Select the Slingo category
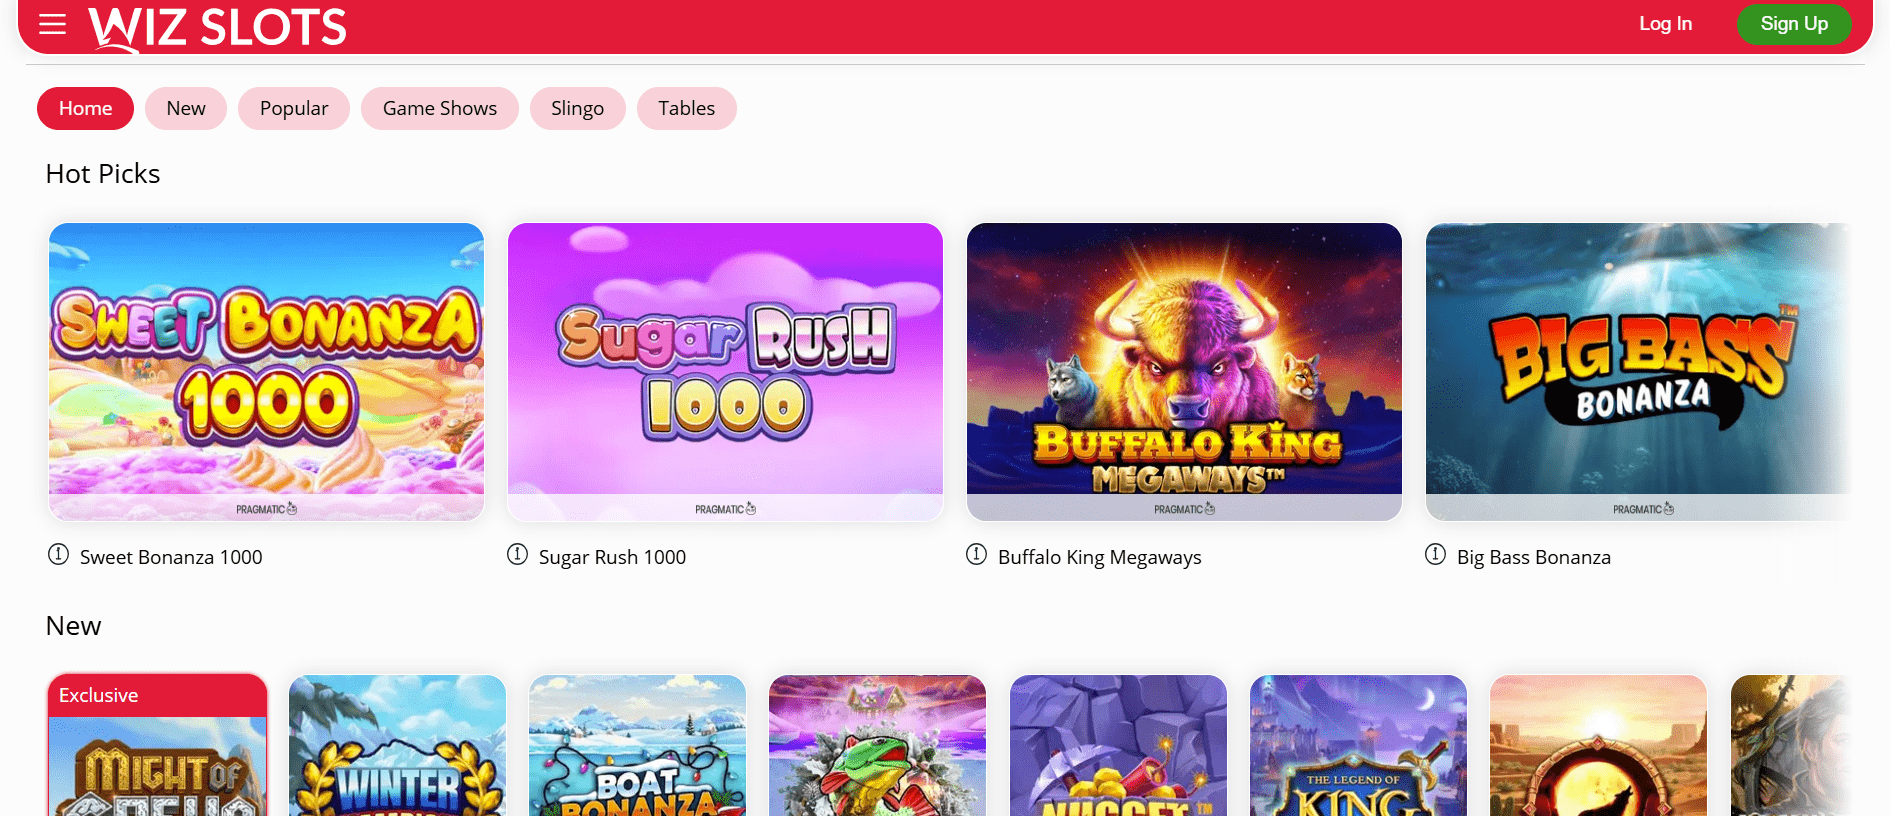Screen dimensions: 1890x816 coord(577,108)
